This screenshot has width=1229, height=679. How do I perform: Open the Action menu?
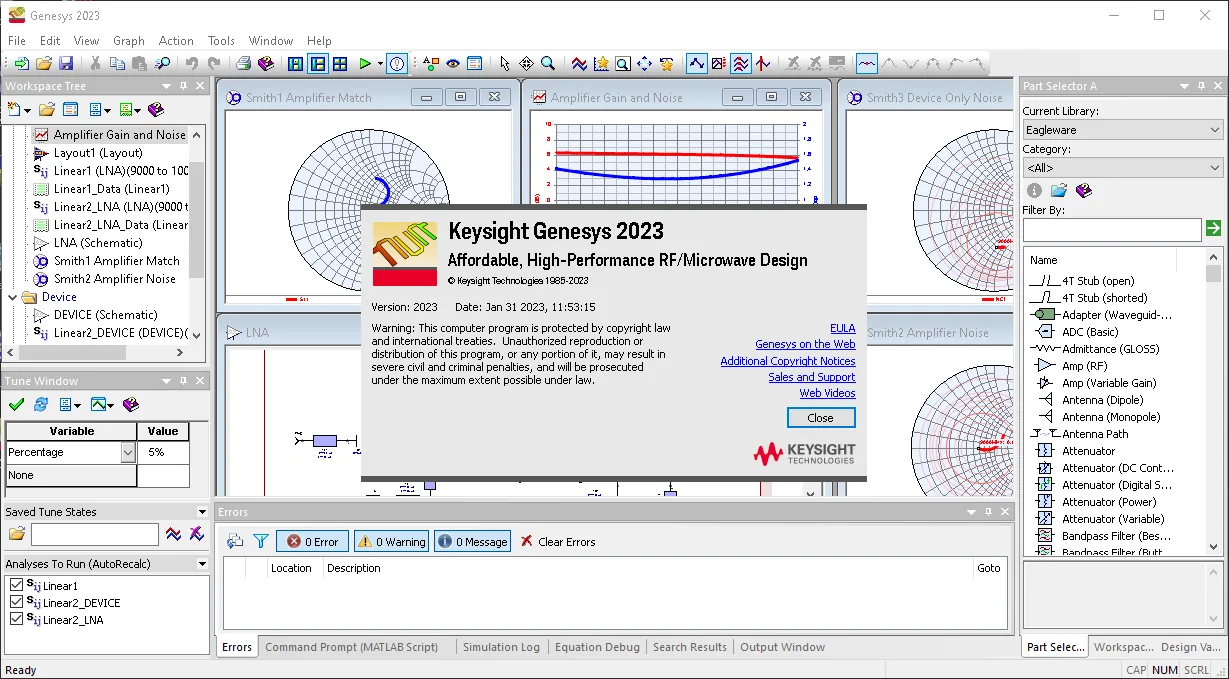click(x=176, y=41)
